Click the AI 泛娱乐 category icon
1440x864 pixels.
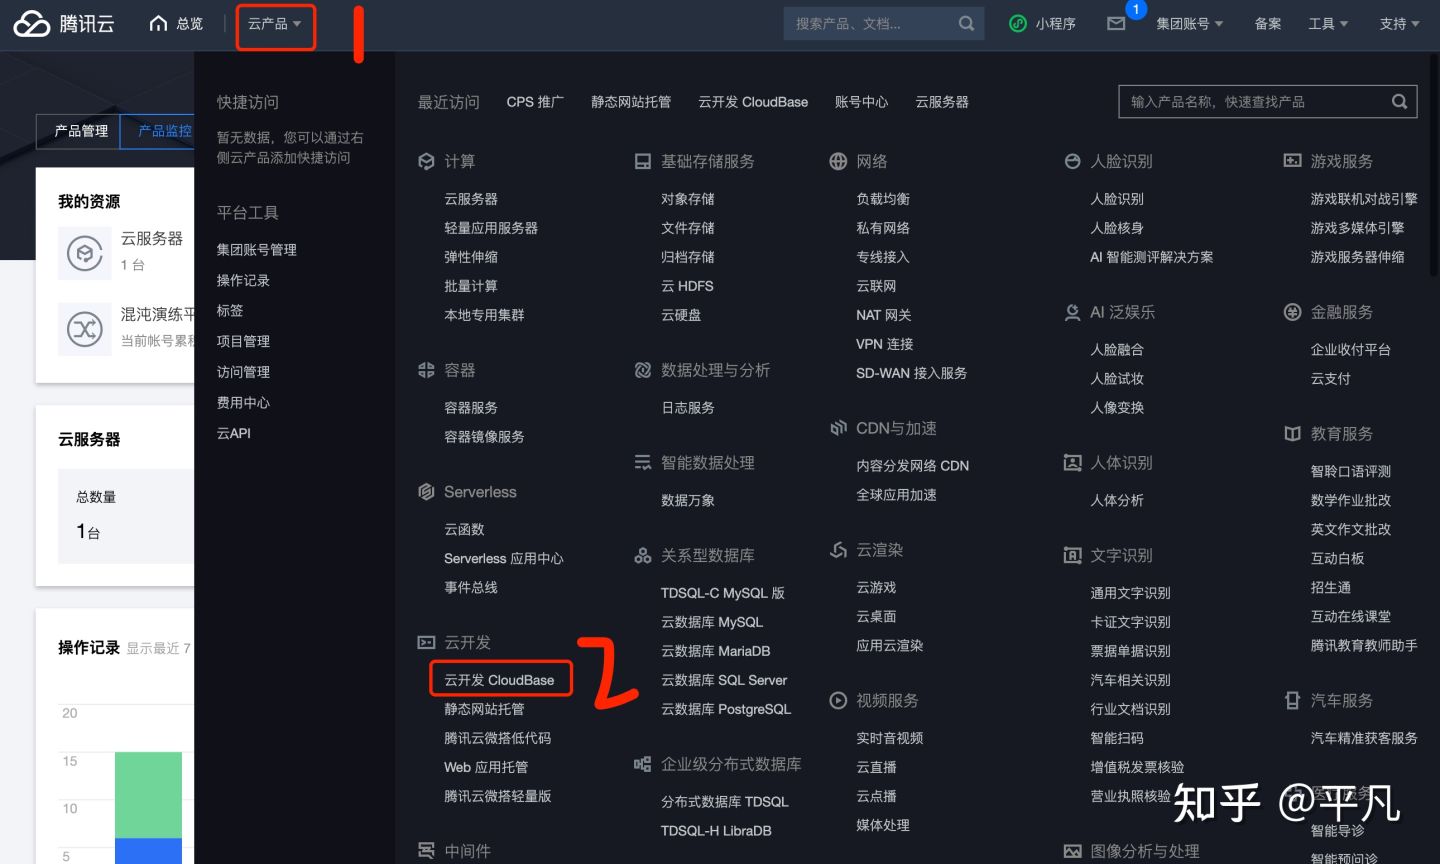point(1073,313)
